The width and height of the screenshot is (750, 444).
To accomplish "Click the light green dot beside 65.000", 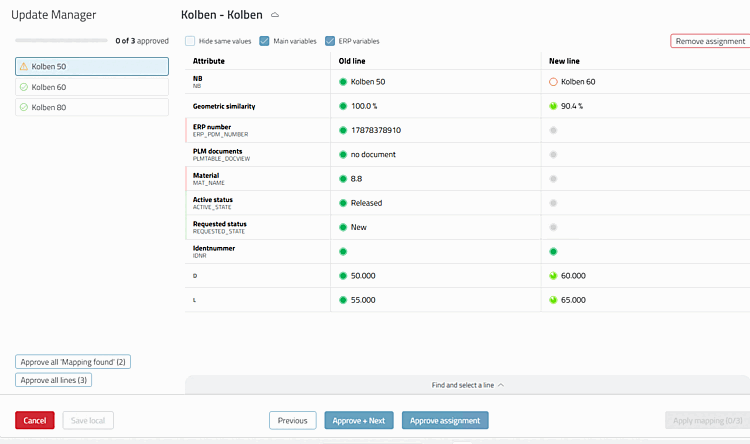I will point(553,300).
